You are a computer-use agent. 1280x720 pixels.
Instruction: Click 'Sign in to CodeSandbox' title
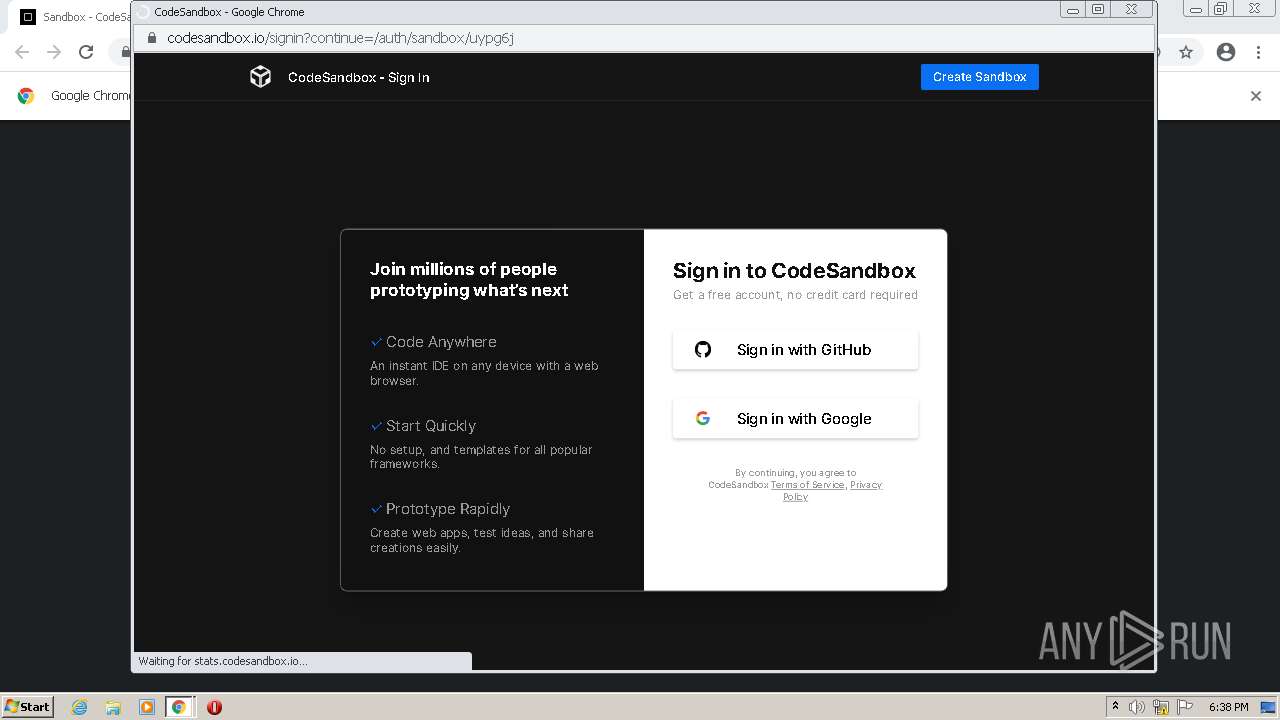[794, 271]
